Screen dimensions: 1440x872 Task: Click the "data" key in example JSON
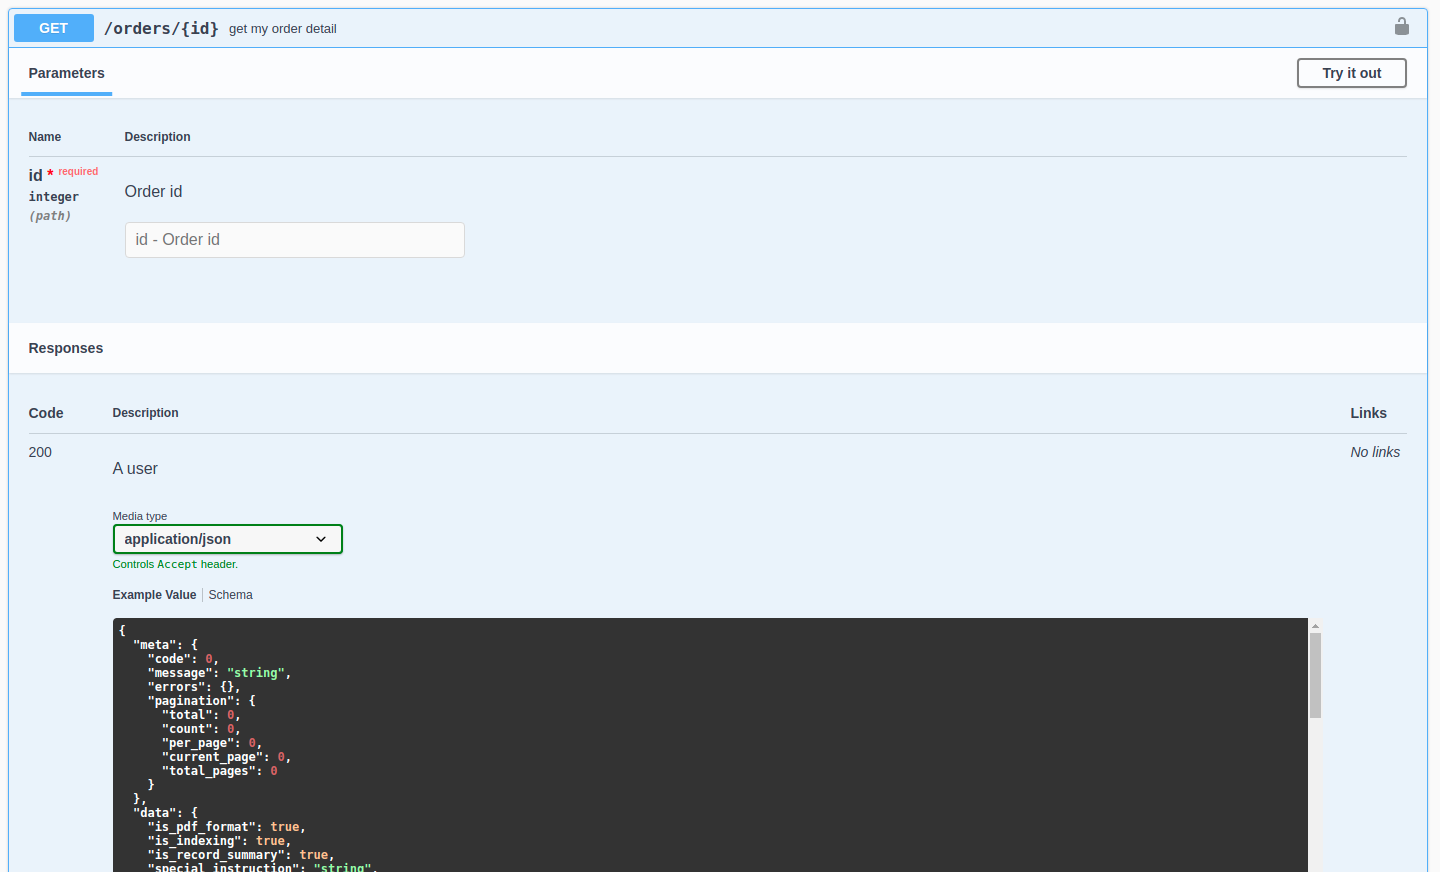(155, 813)
